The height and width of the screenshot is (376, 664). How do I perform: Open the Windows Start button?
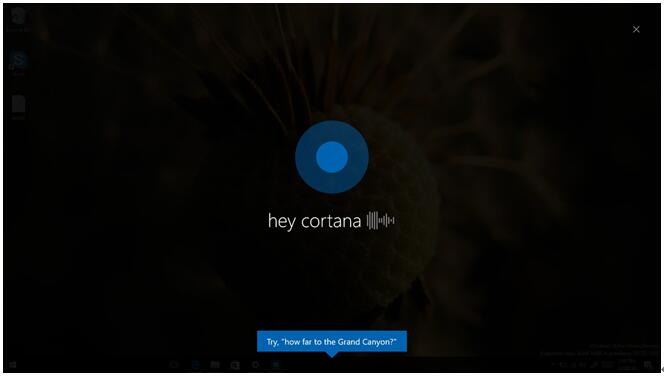point(13,365)
